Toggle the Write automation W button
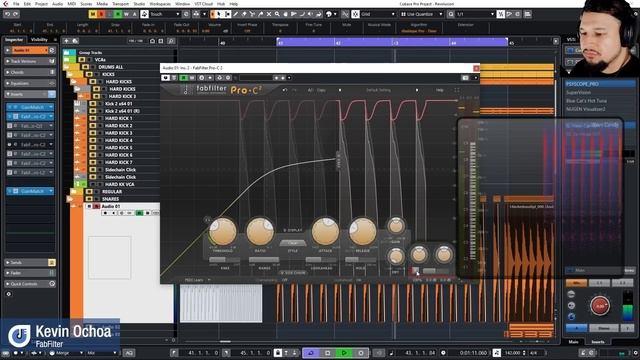640x360 pixels. 126,14
